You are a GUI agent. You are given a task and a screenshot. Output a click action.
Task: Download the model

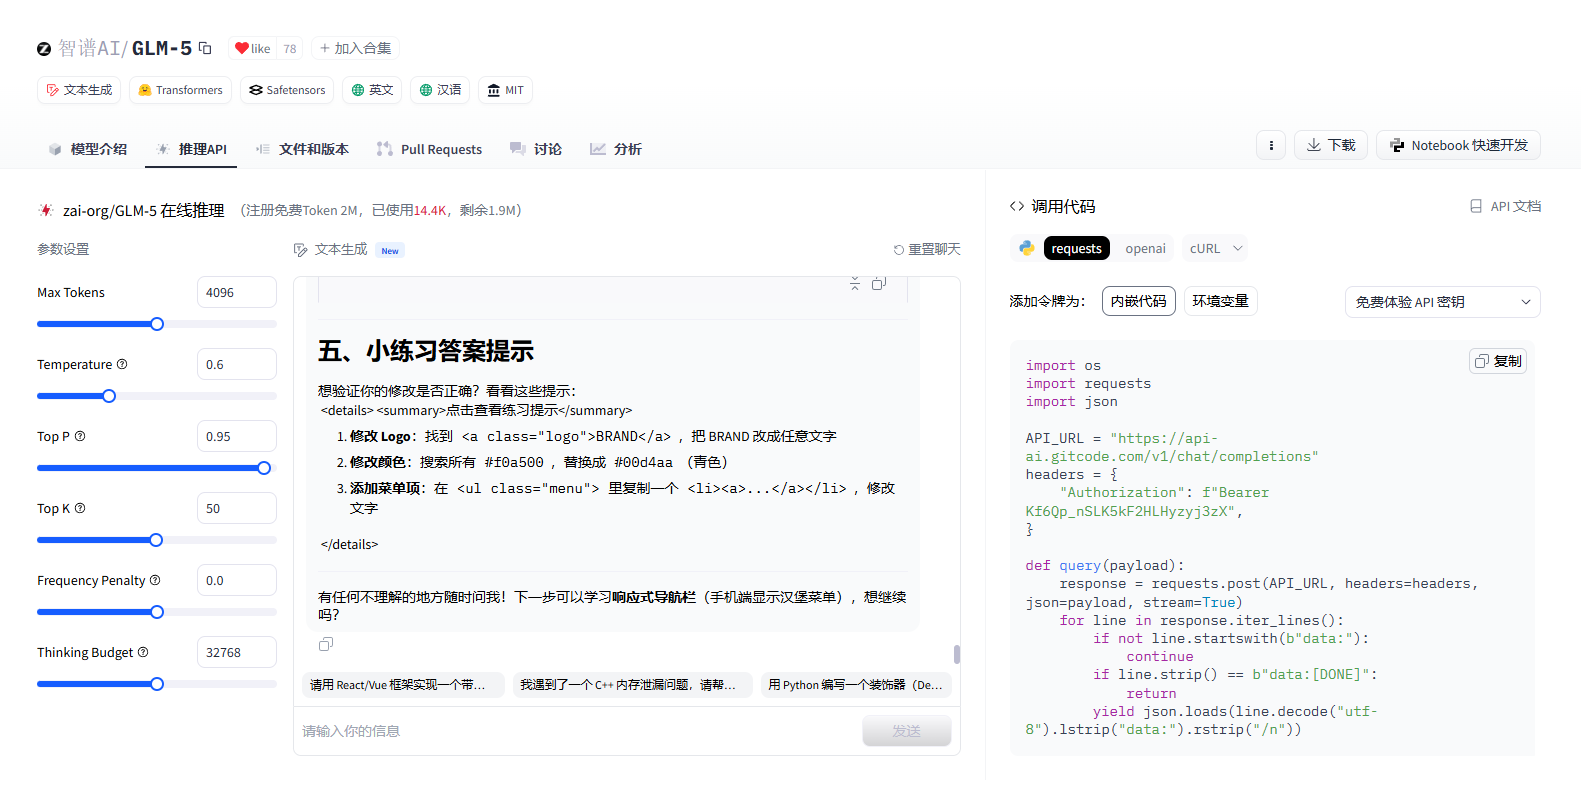(x=1331, y=145)
